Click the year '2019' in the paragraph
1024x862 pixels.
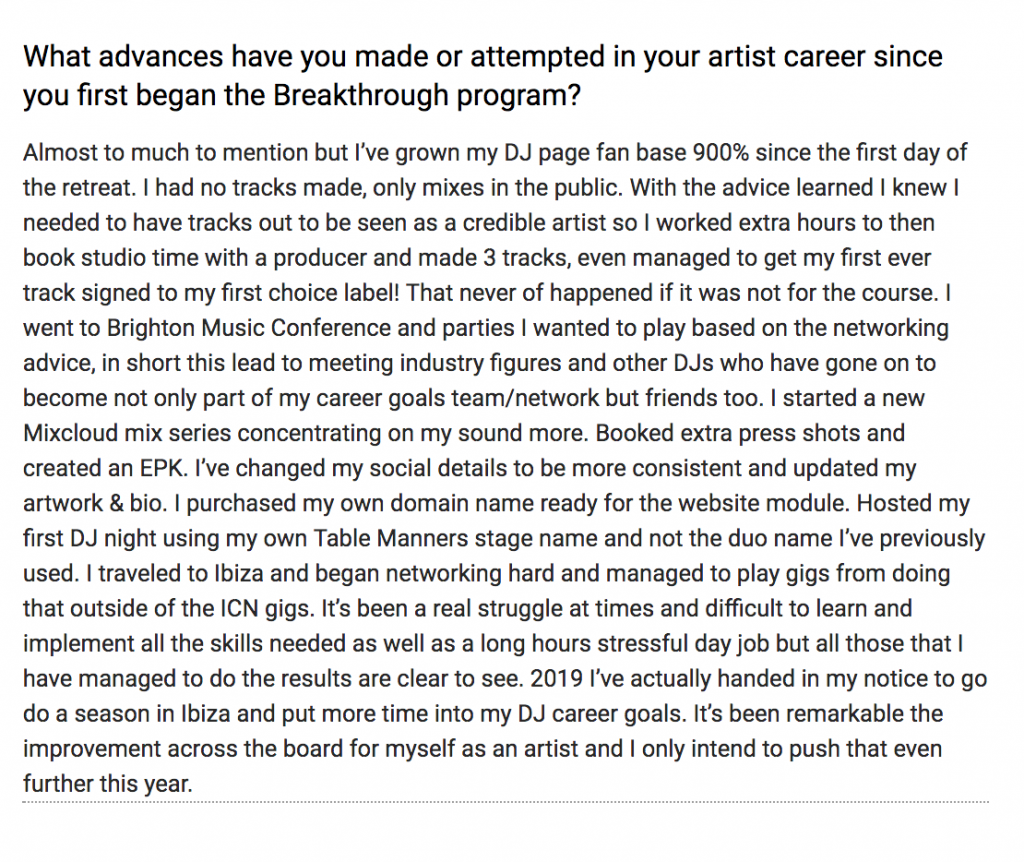click(x=556, y=678)
